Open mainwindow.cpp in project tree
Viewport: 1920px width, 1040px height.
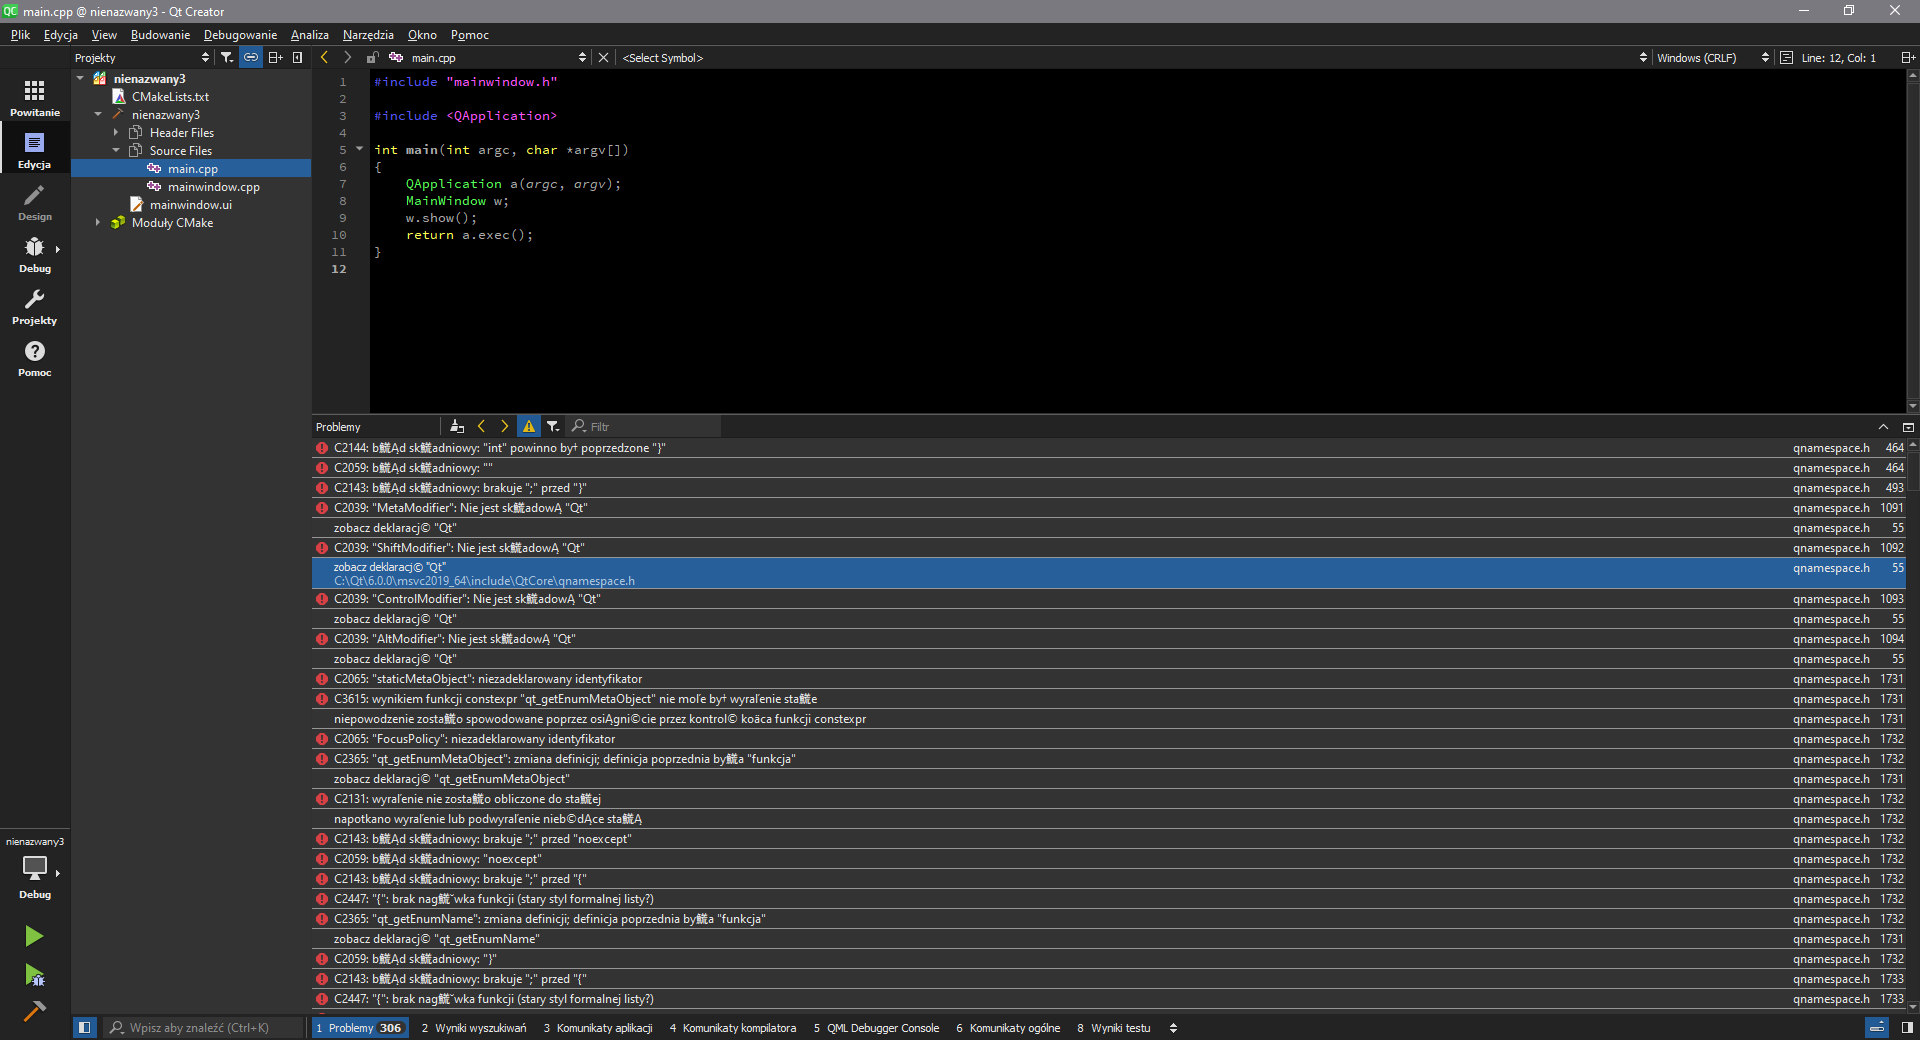point(213,187)
